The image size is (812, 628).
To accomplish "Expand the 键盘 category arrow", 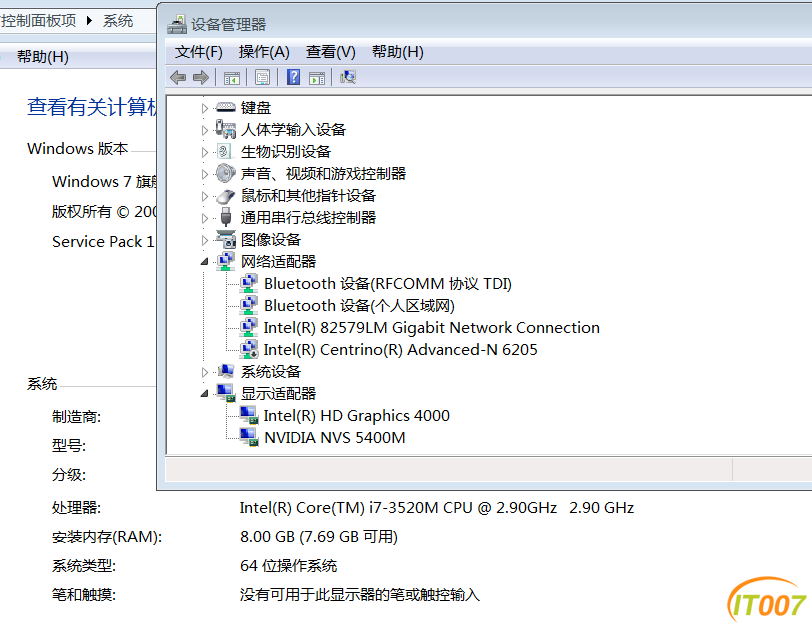I will coord(205,108).
